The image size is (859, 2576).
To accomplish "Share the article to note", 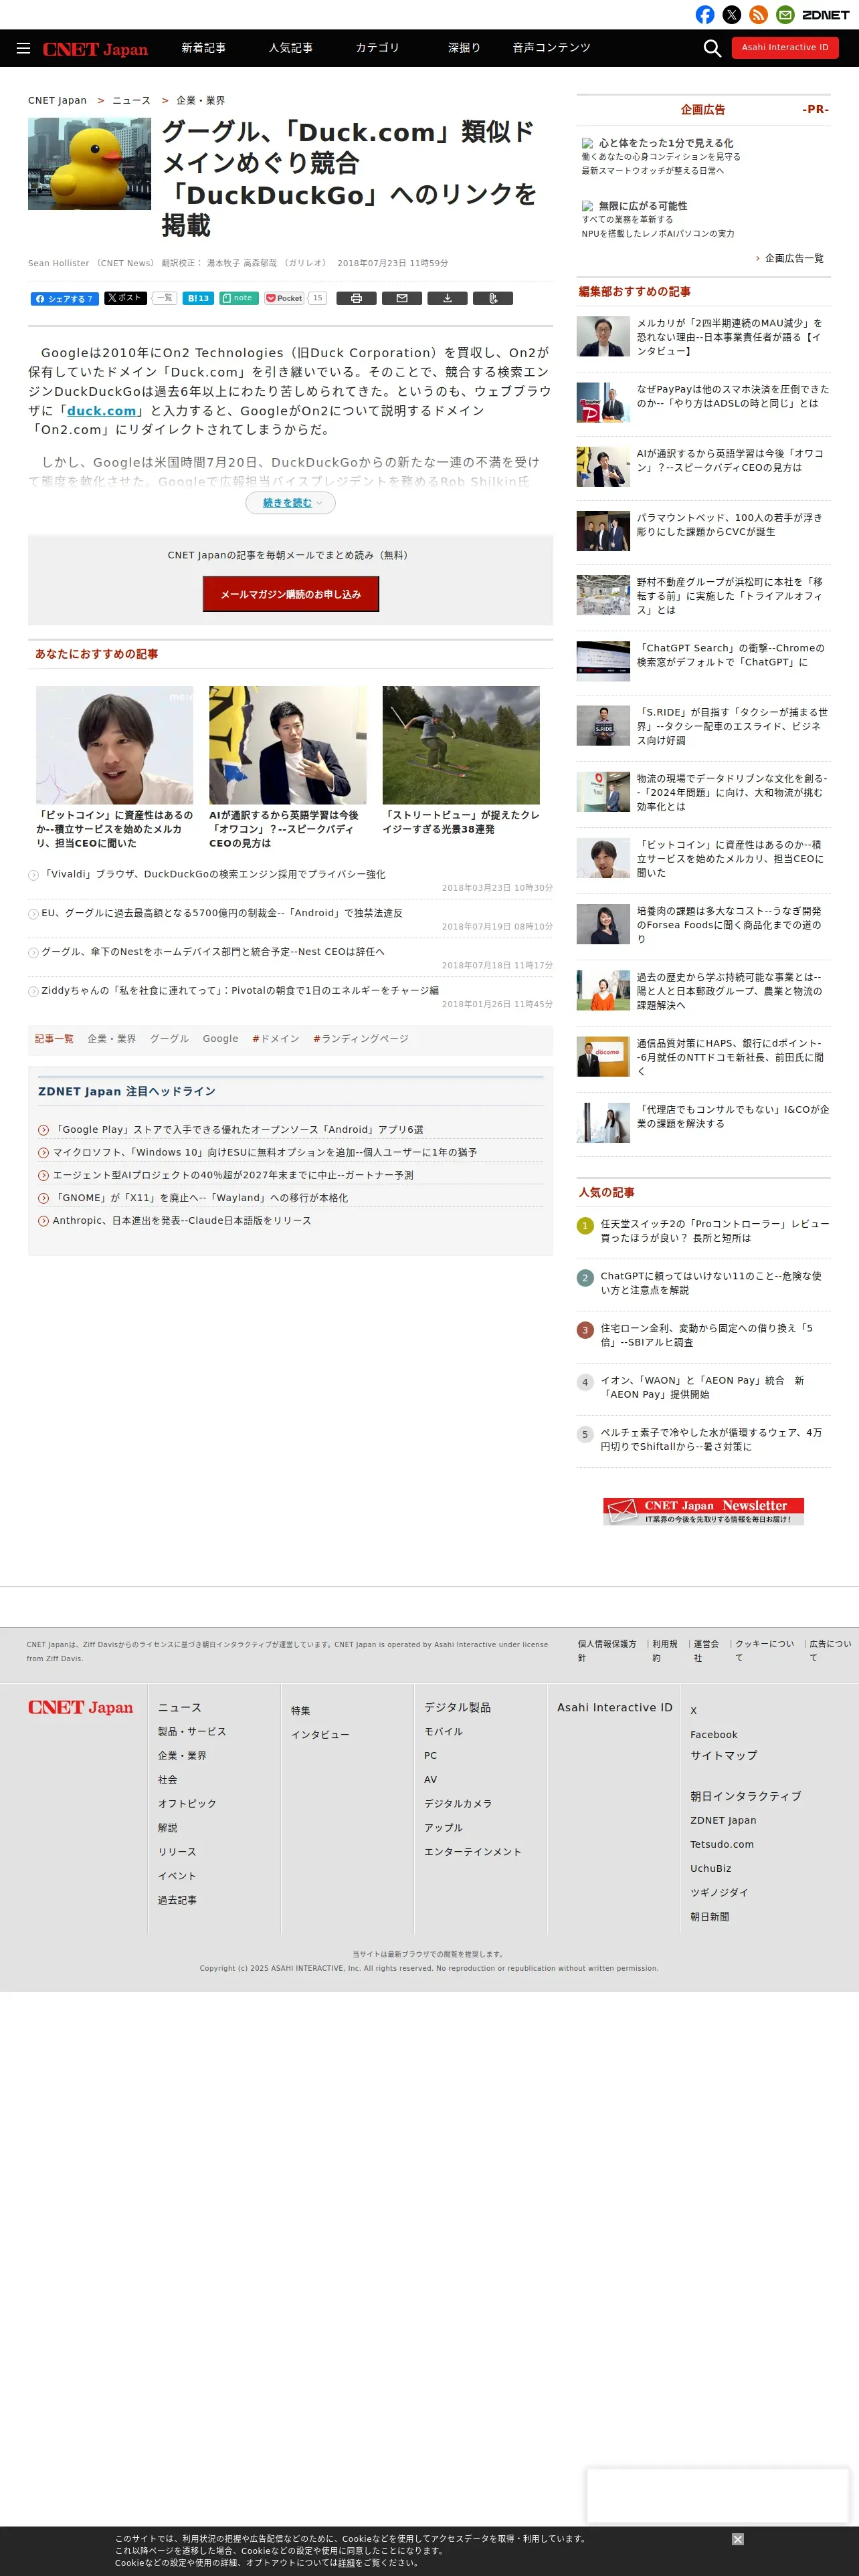I will [x=239, y=298].
